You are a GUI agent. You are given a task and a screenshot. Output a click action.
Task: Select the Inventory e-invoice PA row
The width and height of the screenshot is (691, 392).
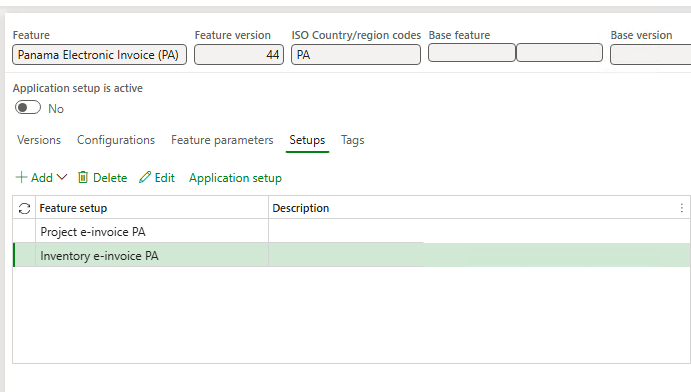(352, 255)
